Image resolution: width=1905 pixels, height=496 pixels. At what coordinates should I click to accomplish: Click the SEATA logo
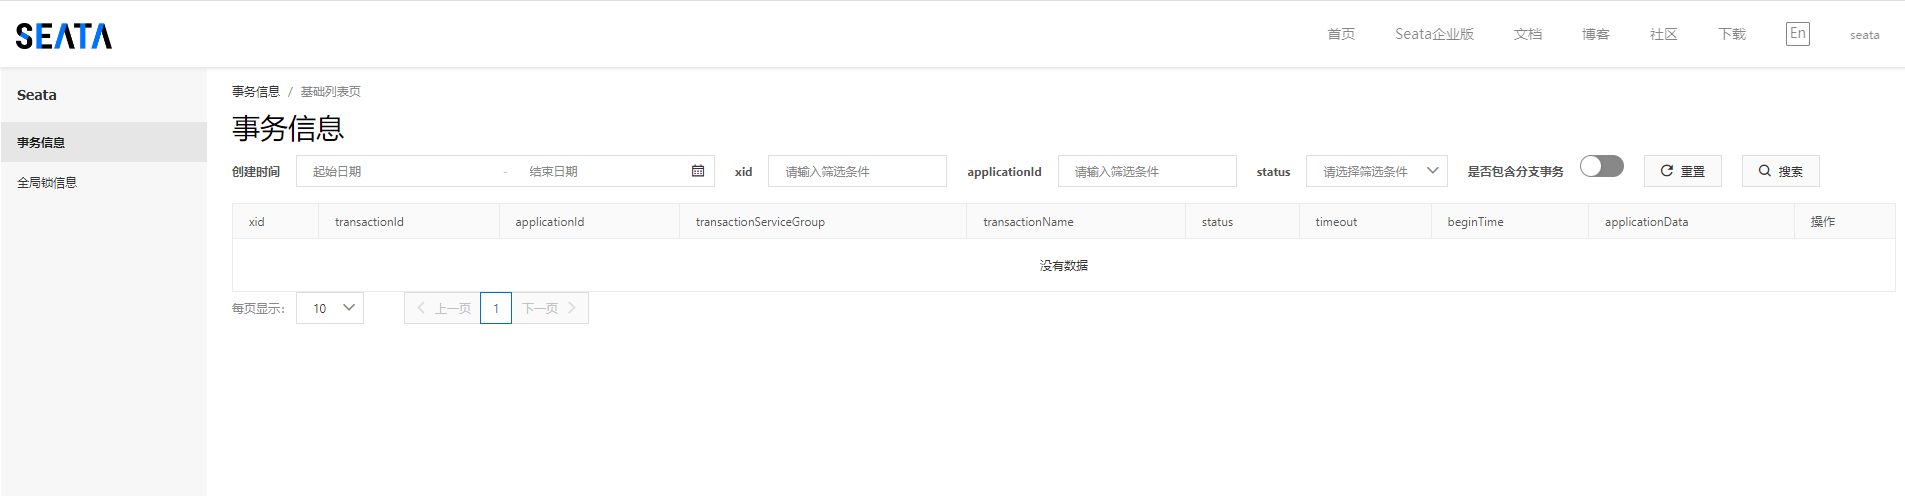[x=64, y=36]
